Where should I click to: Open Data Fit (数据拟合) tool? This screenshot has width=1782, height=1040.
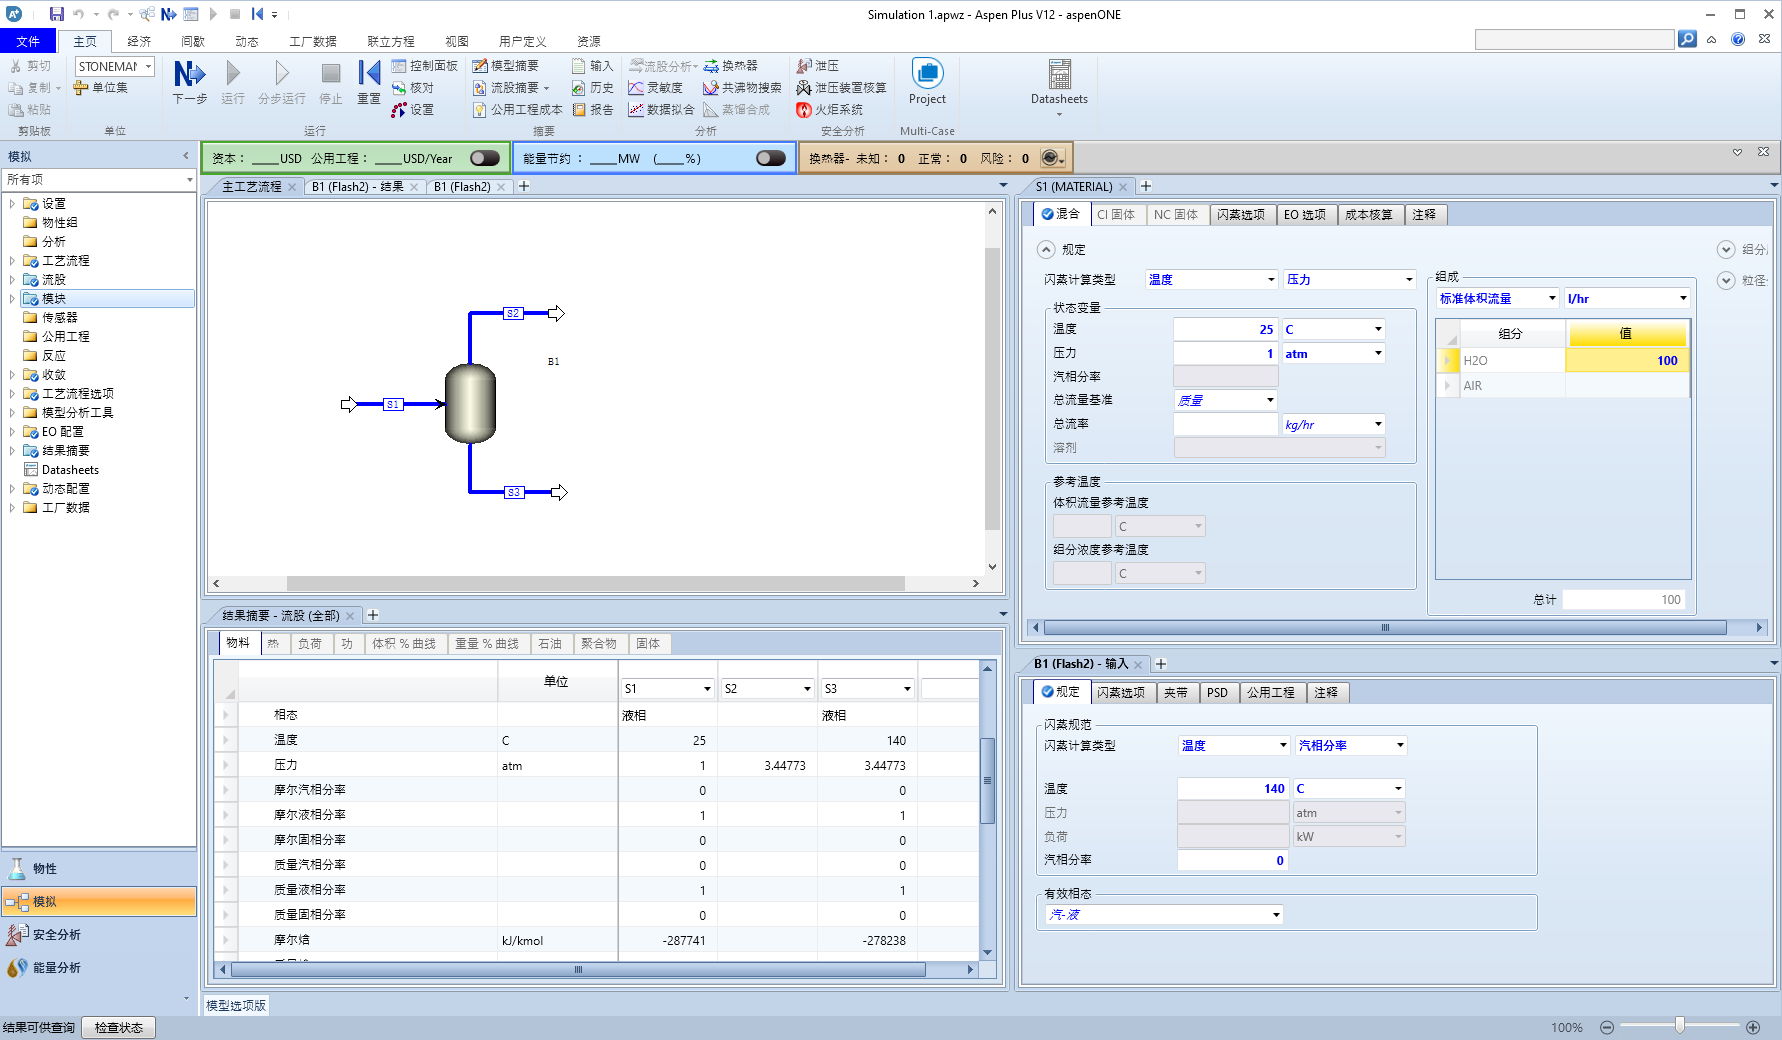pyautogui.click(x=661, y=110)
